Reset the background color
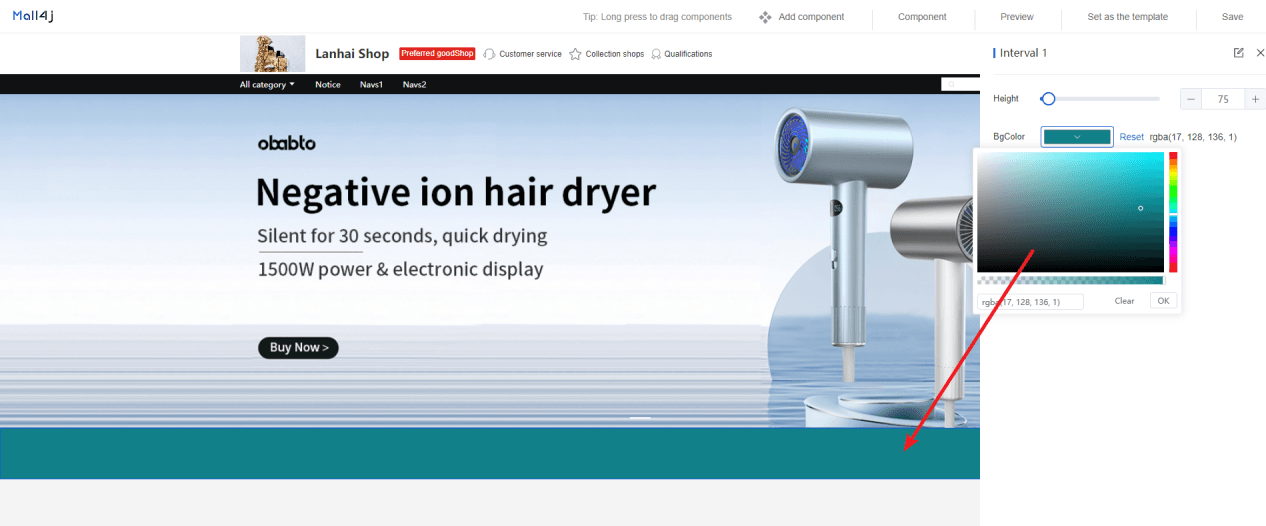 click(1131, 137)
